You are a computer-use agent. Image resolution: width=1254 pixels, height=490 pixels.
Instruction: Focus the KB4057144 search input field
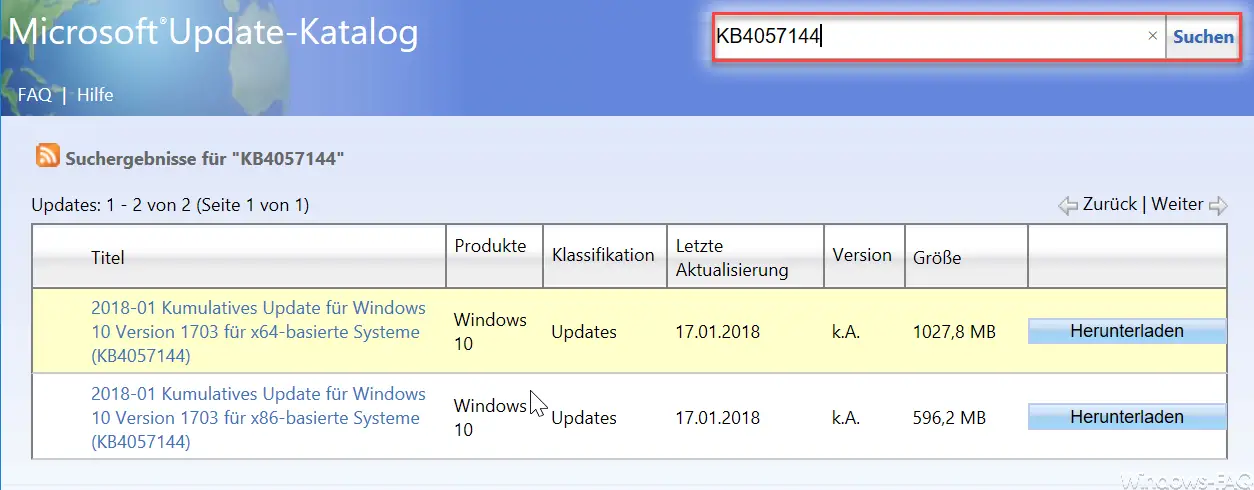930,37
